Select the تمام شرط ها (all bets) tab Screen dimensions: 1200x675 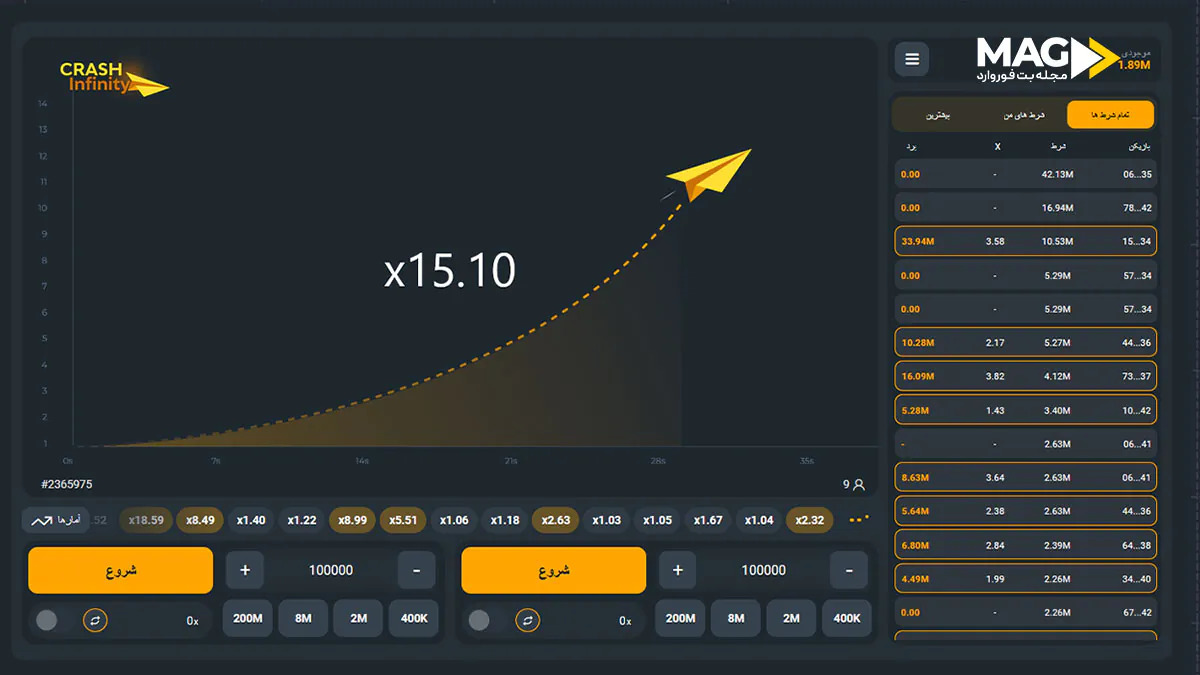click(x=1110, y=115)
